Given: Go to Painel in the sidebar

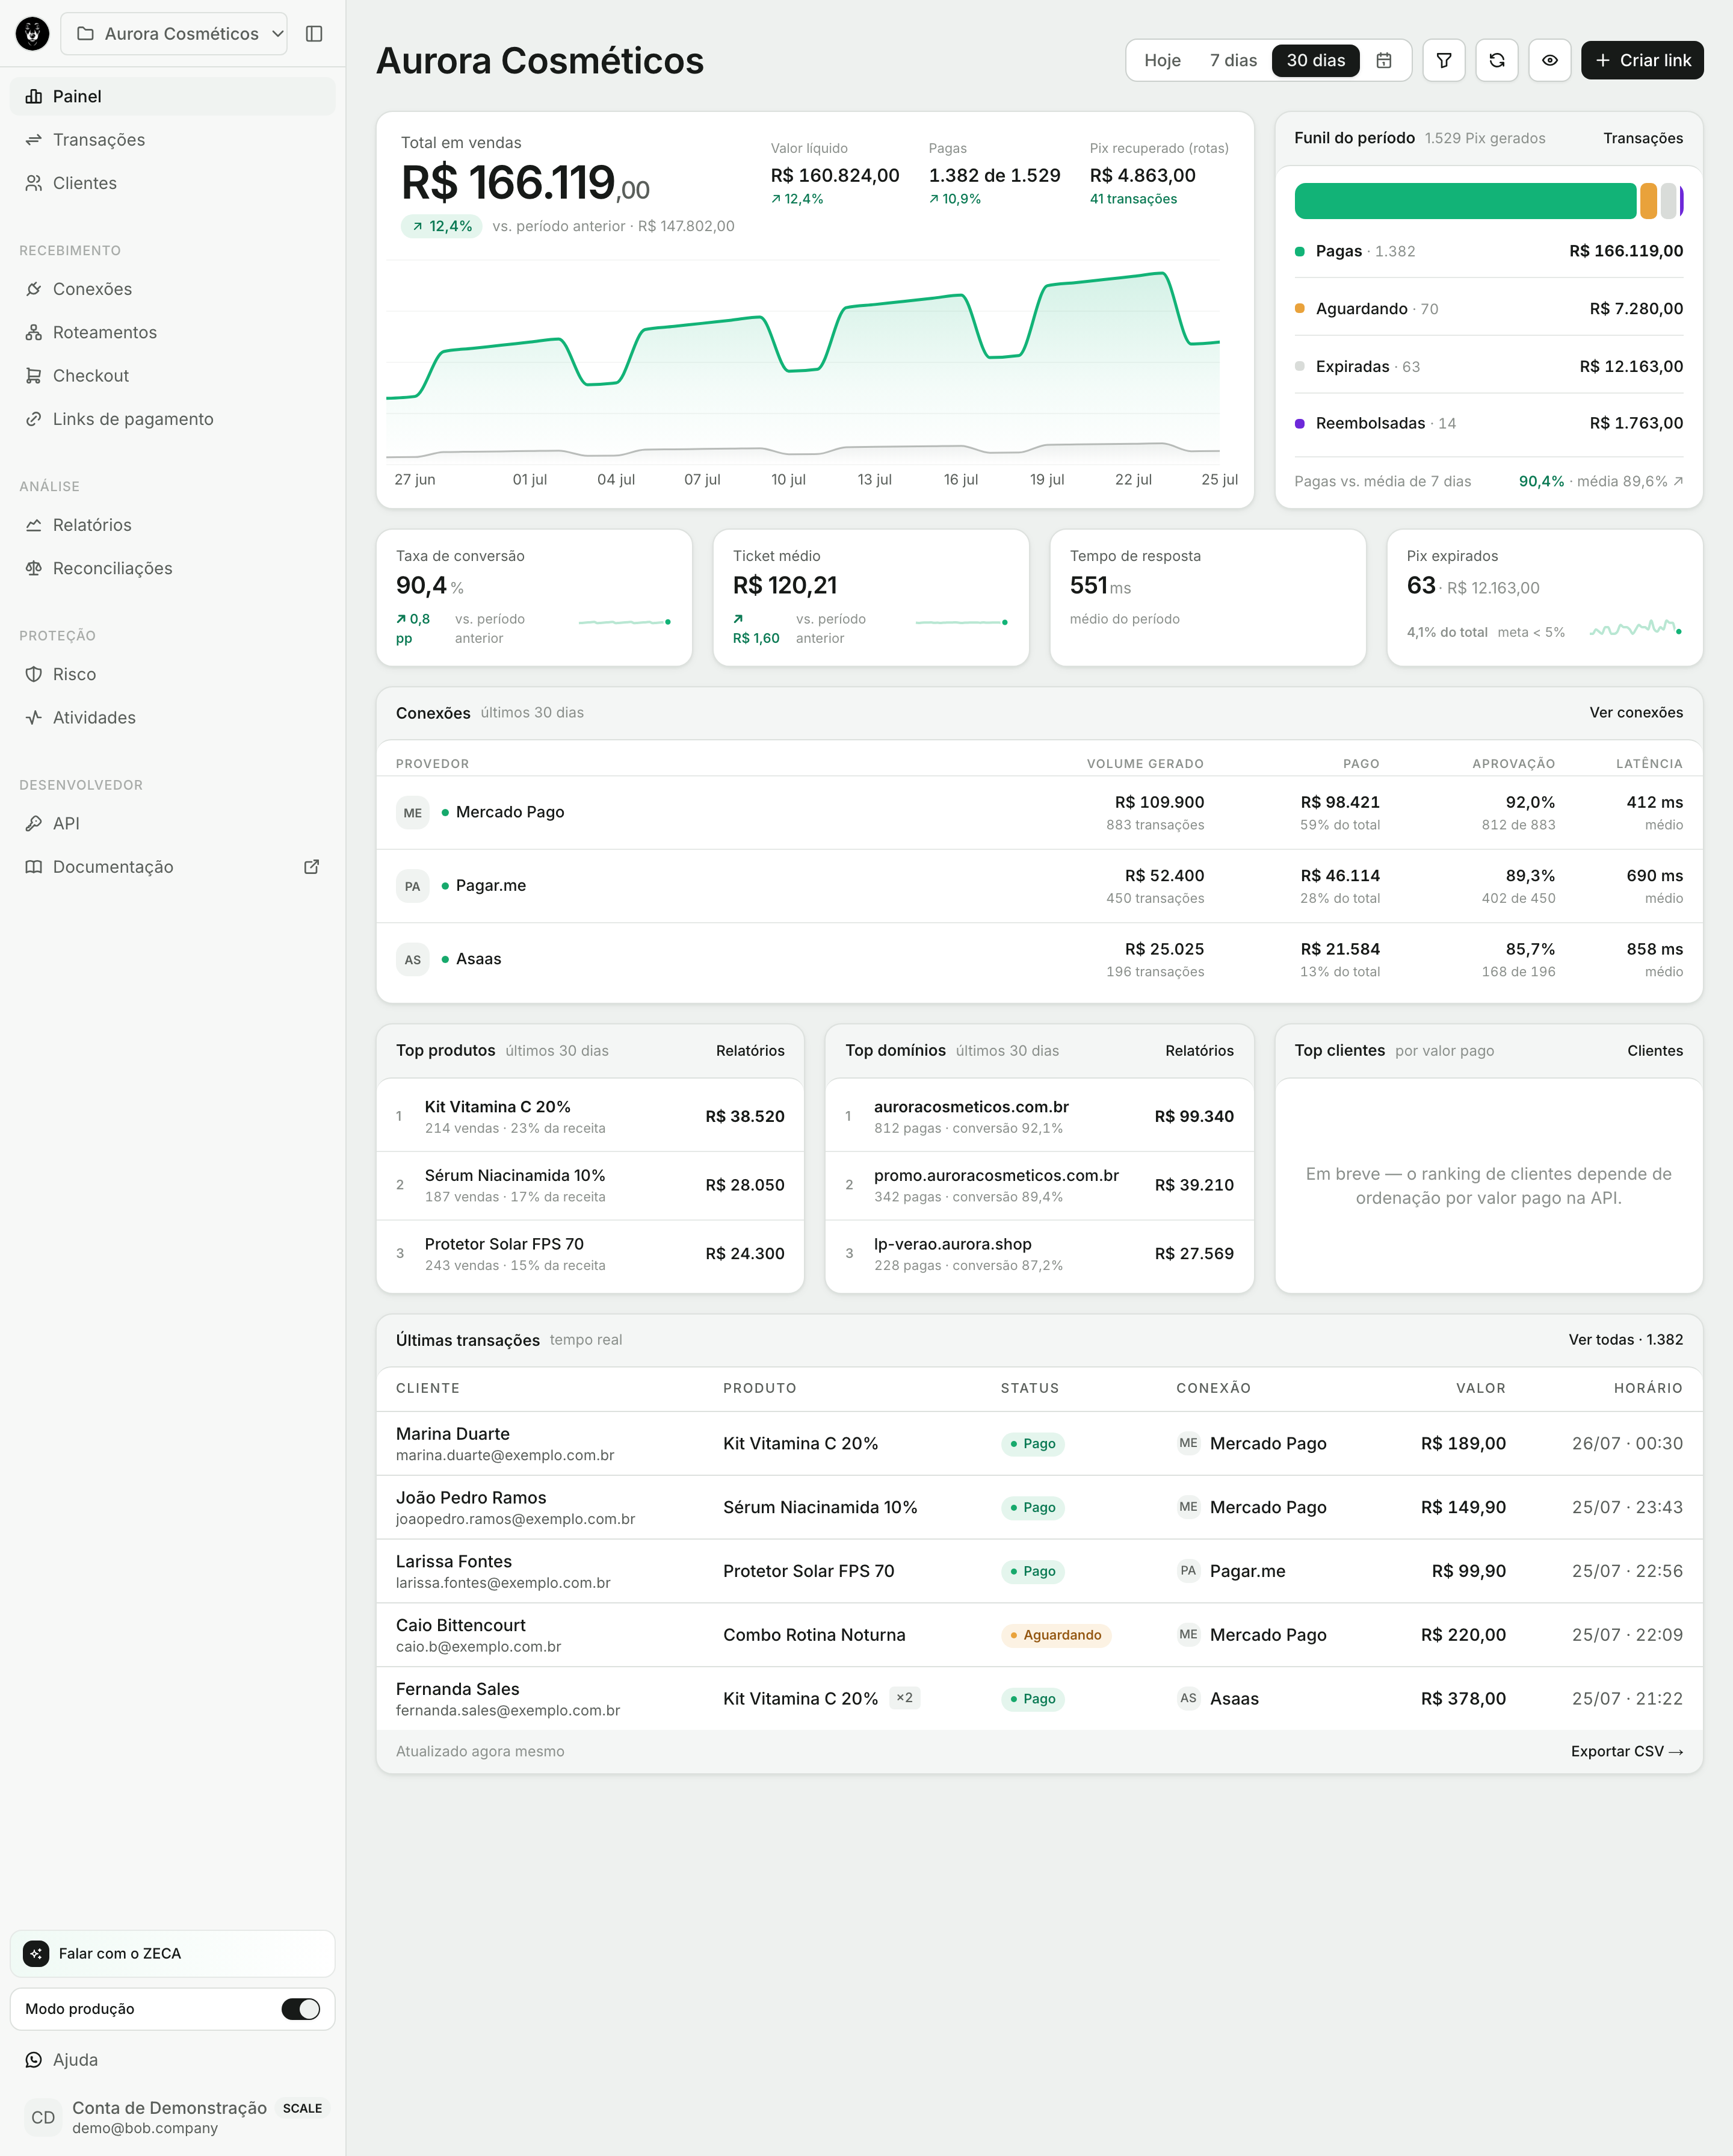Looking at the screenshot, I should [x=173, y=96].
